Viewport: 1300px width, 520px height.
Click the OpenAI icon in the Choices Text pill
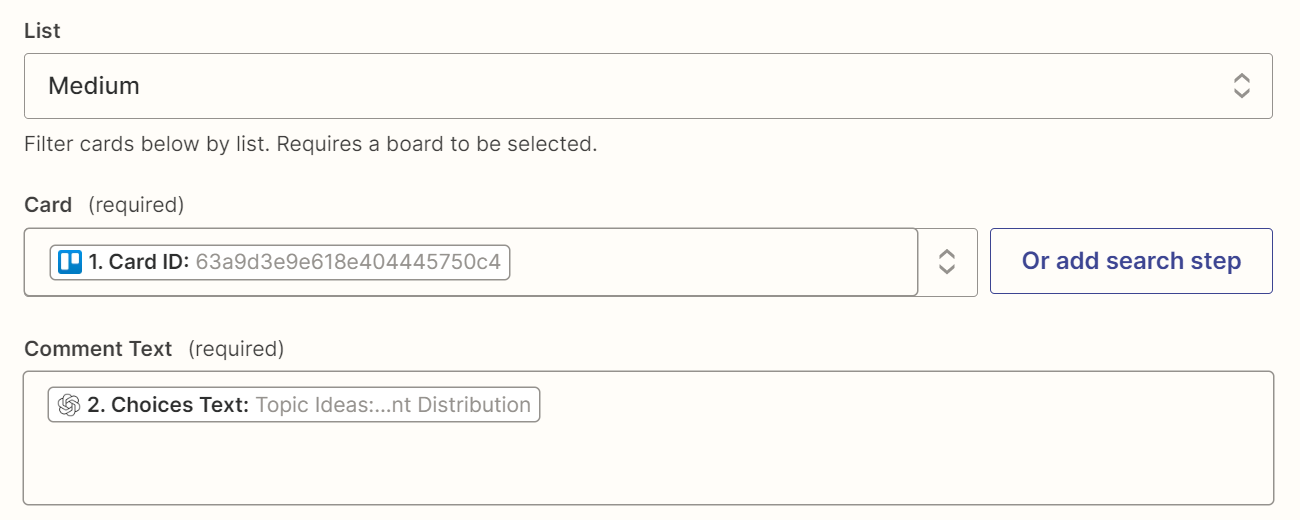(69, 405)
